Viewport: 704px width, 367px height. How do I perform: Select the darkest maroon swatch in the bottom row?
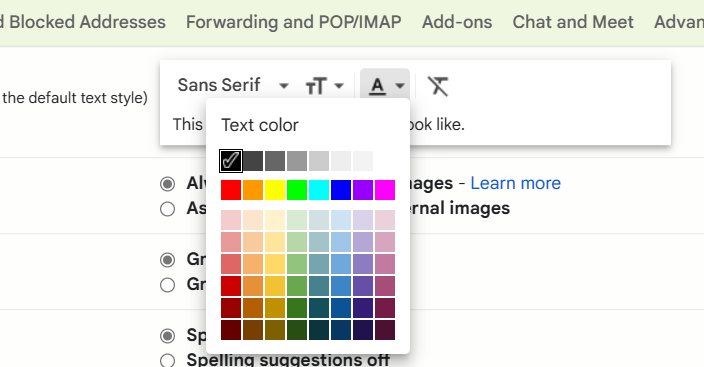click(231, 330)
